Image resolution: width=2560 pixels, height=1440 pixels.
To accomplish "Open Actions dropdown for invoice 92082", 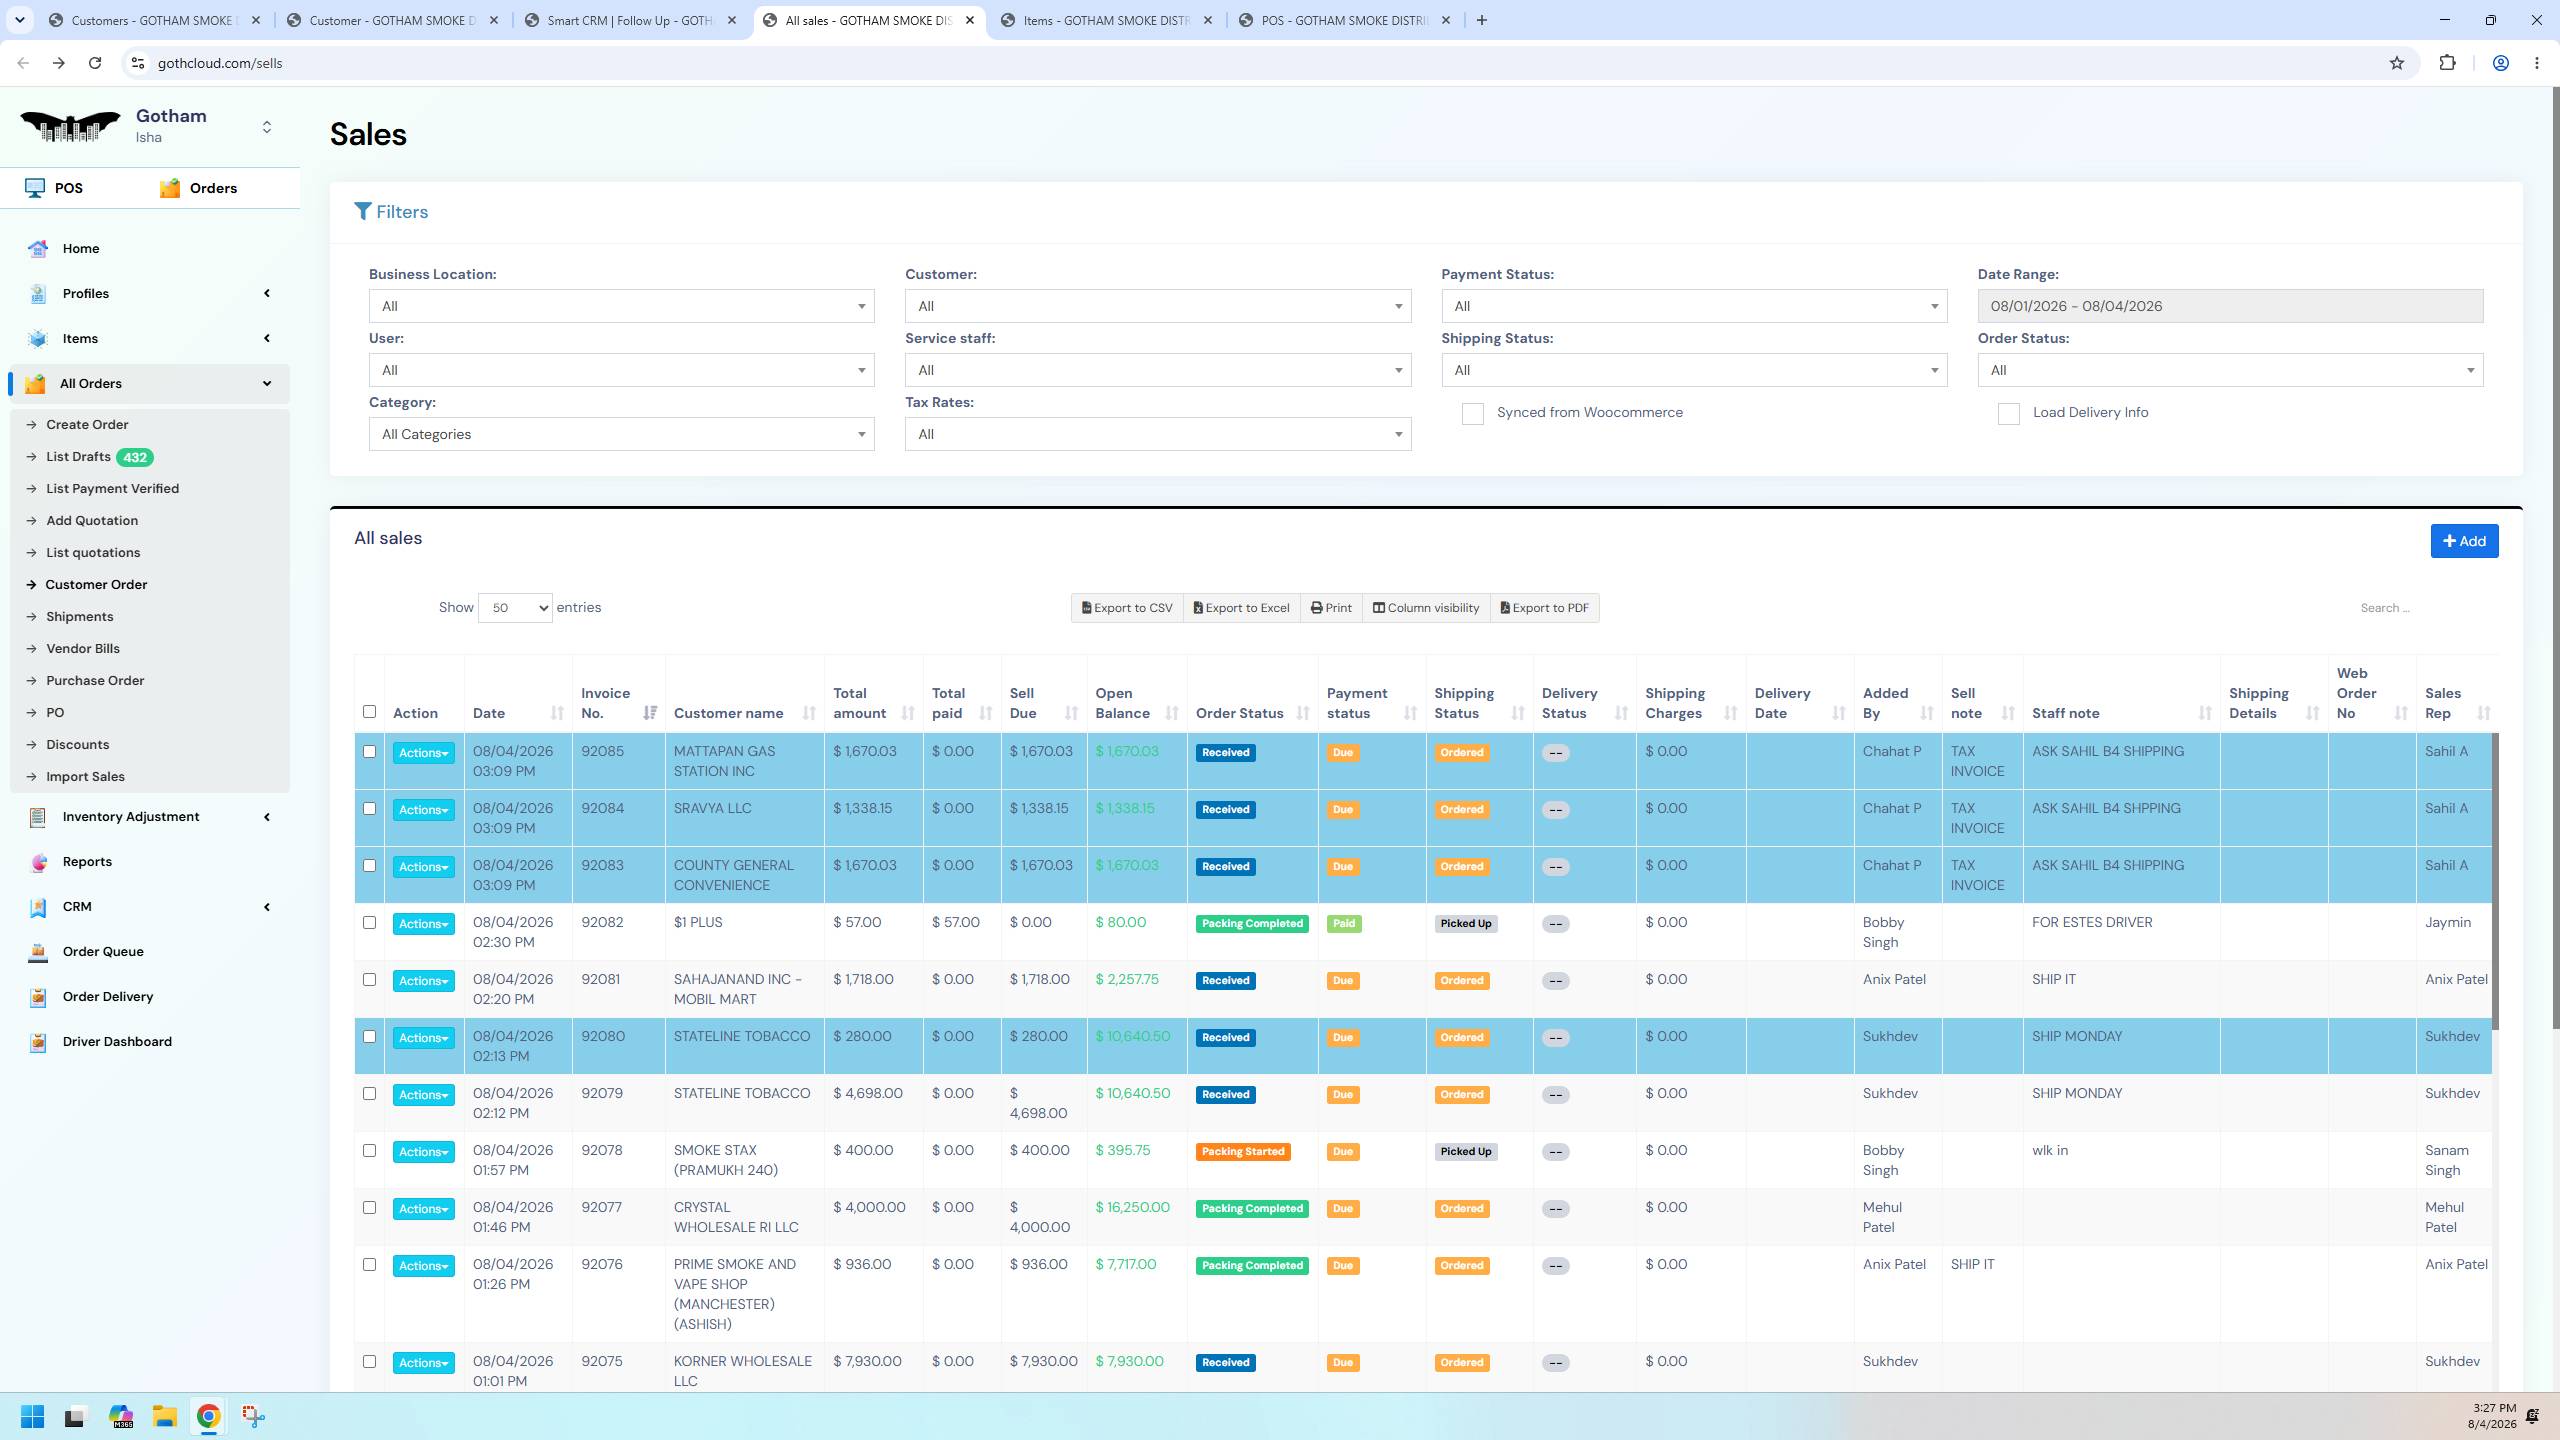I will 423,924.
